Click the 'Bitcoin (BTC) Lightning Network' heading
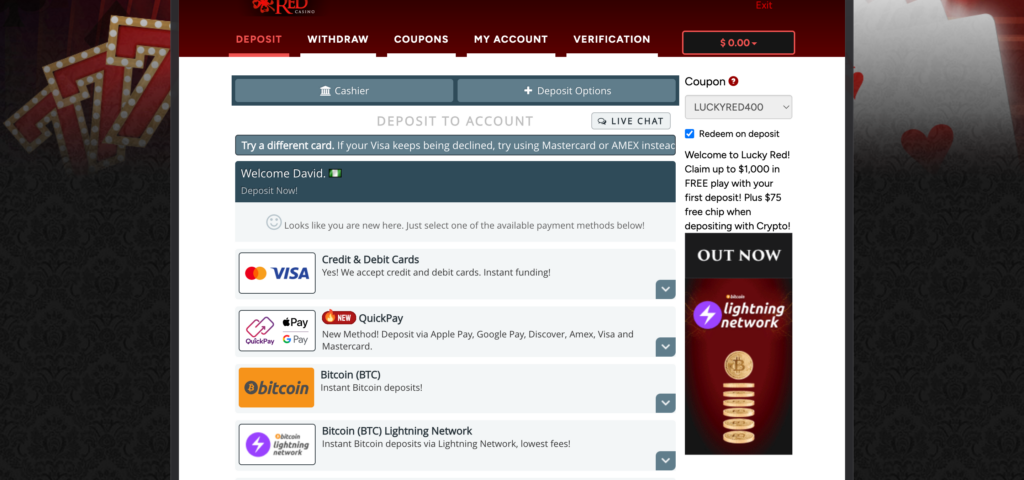 (397, 431)
